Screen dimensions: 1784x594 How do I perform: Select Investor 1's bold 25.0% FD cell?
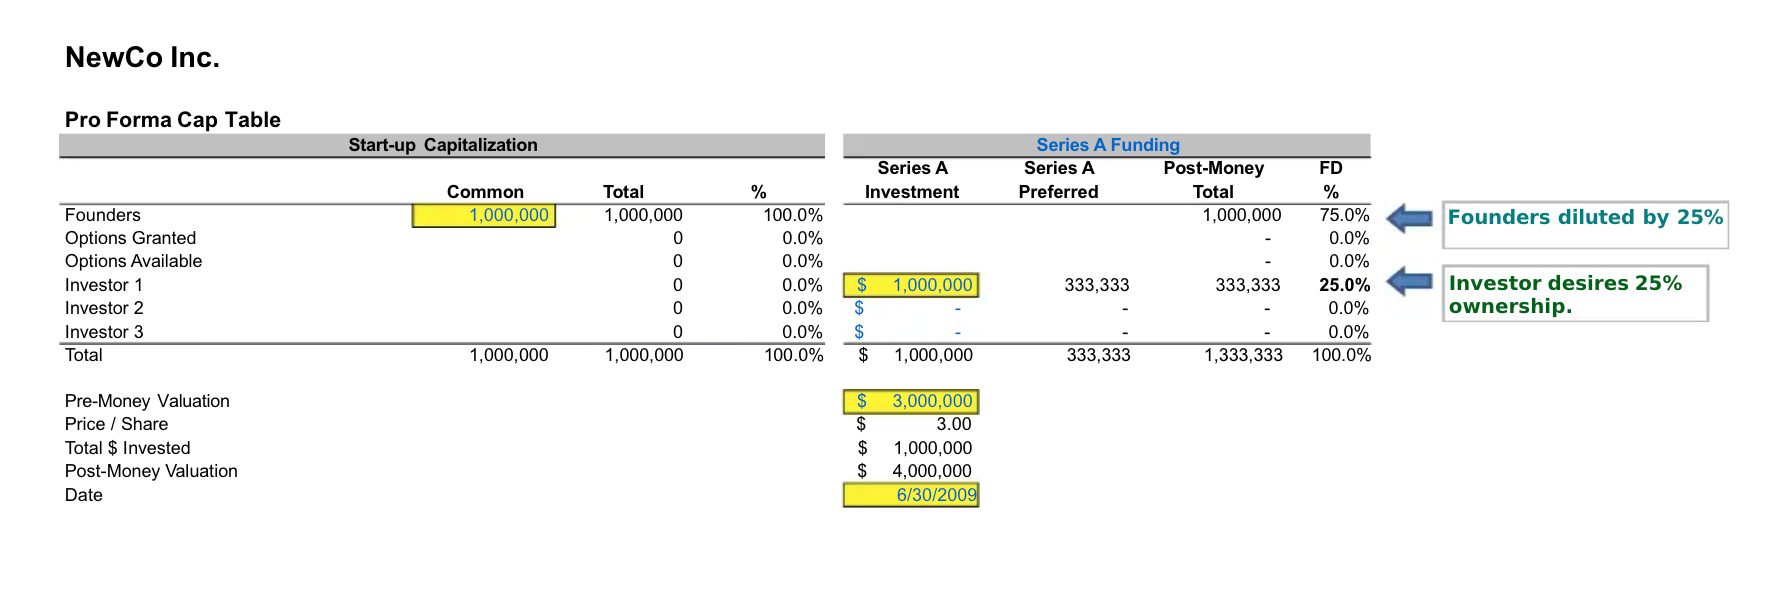(x=1344, y=285)
